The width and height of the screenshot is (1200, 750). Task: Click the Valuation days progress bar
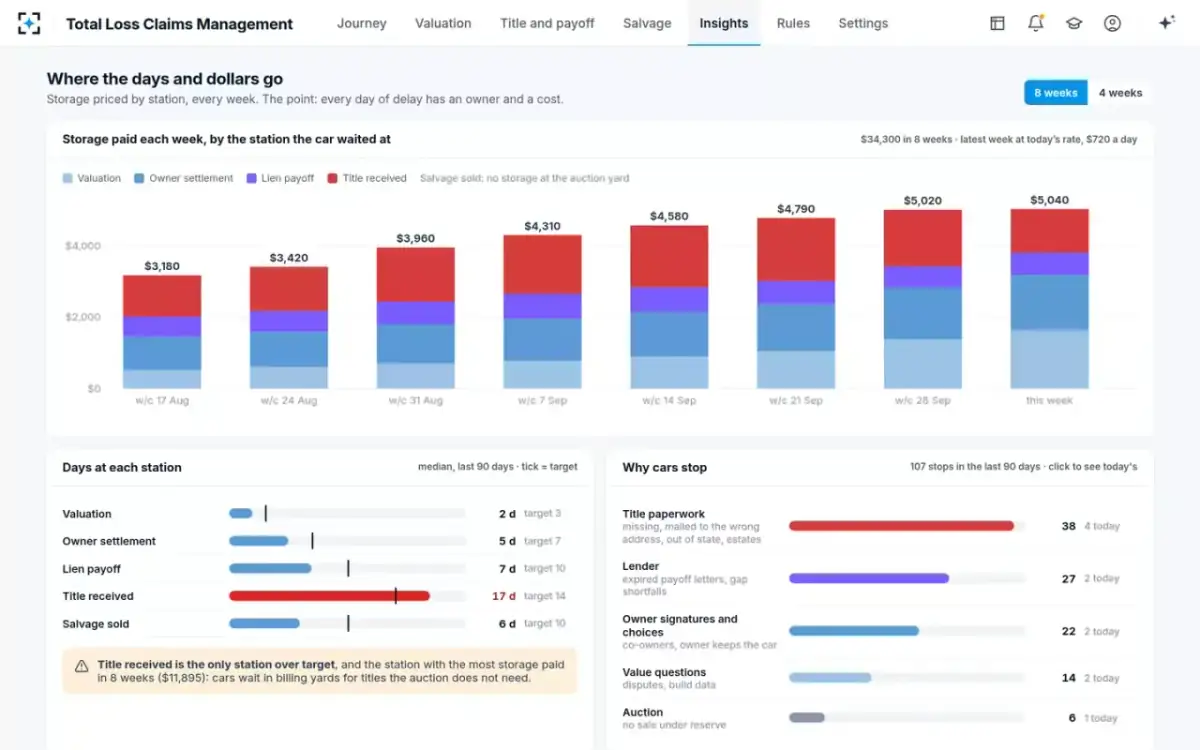347,513
